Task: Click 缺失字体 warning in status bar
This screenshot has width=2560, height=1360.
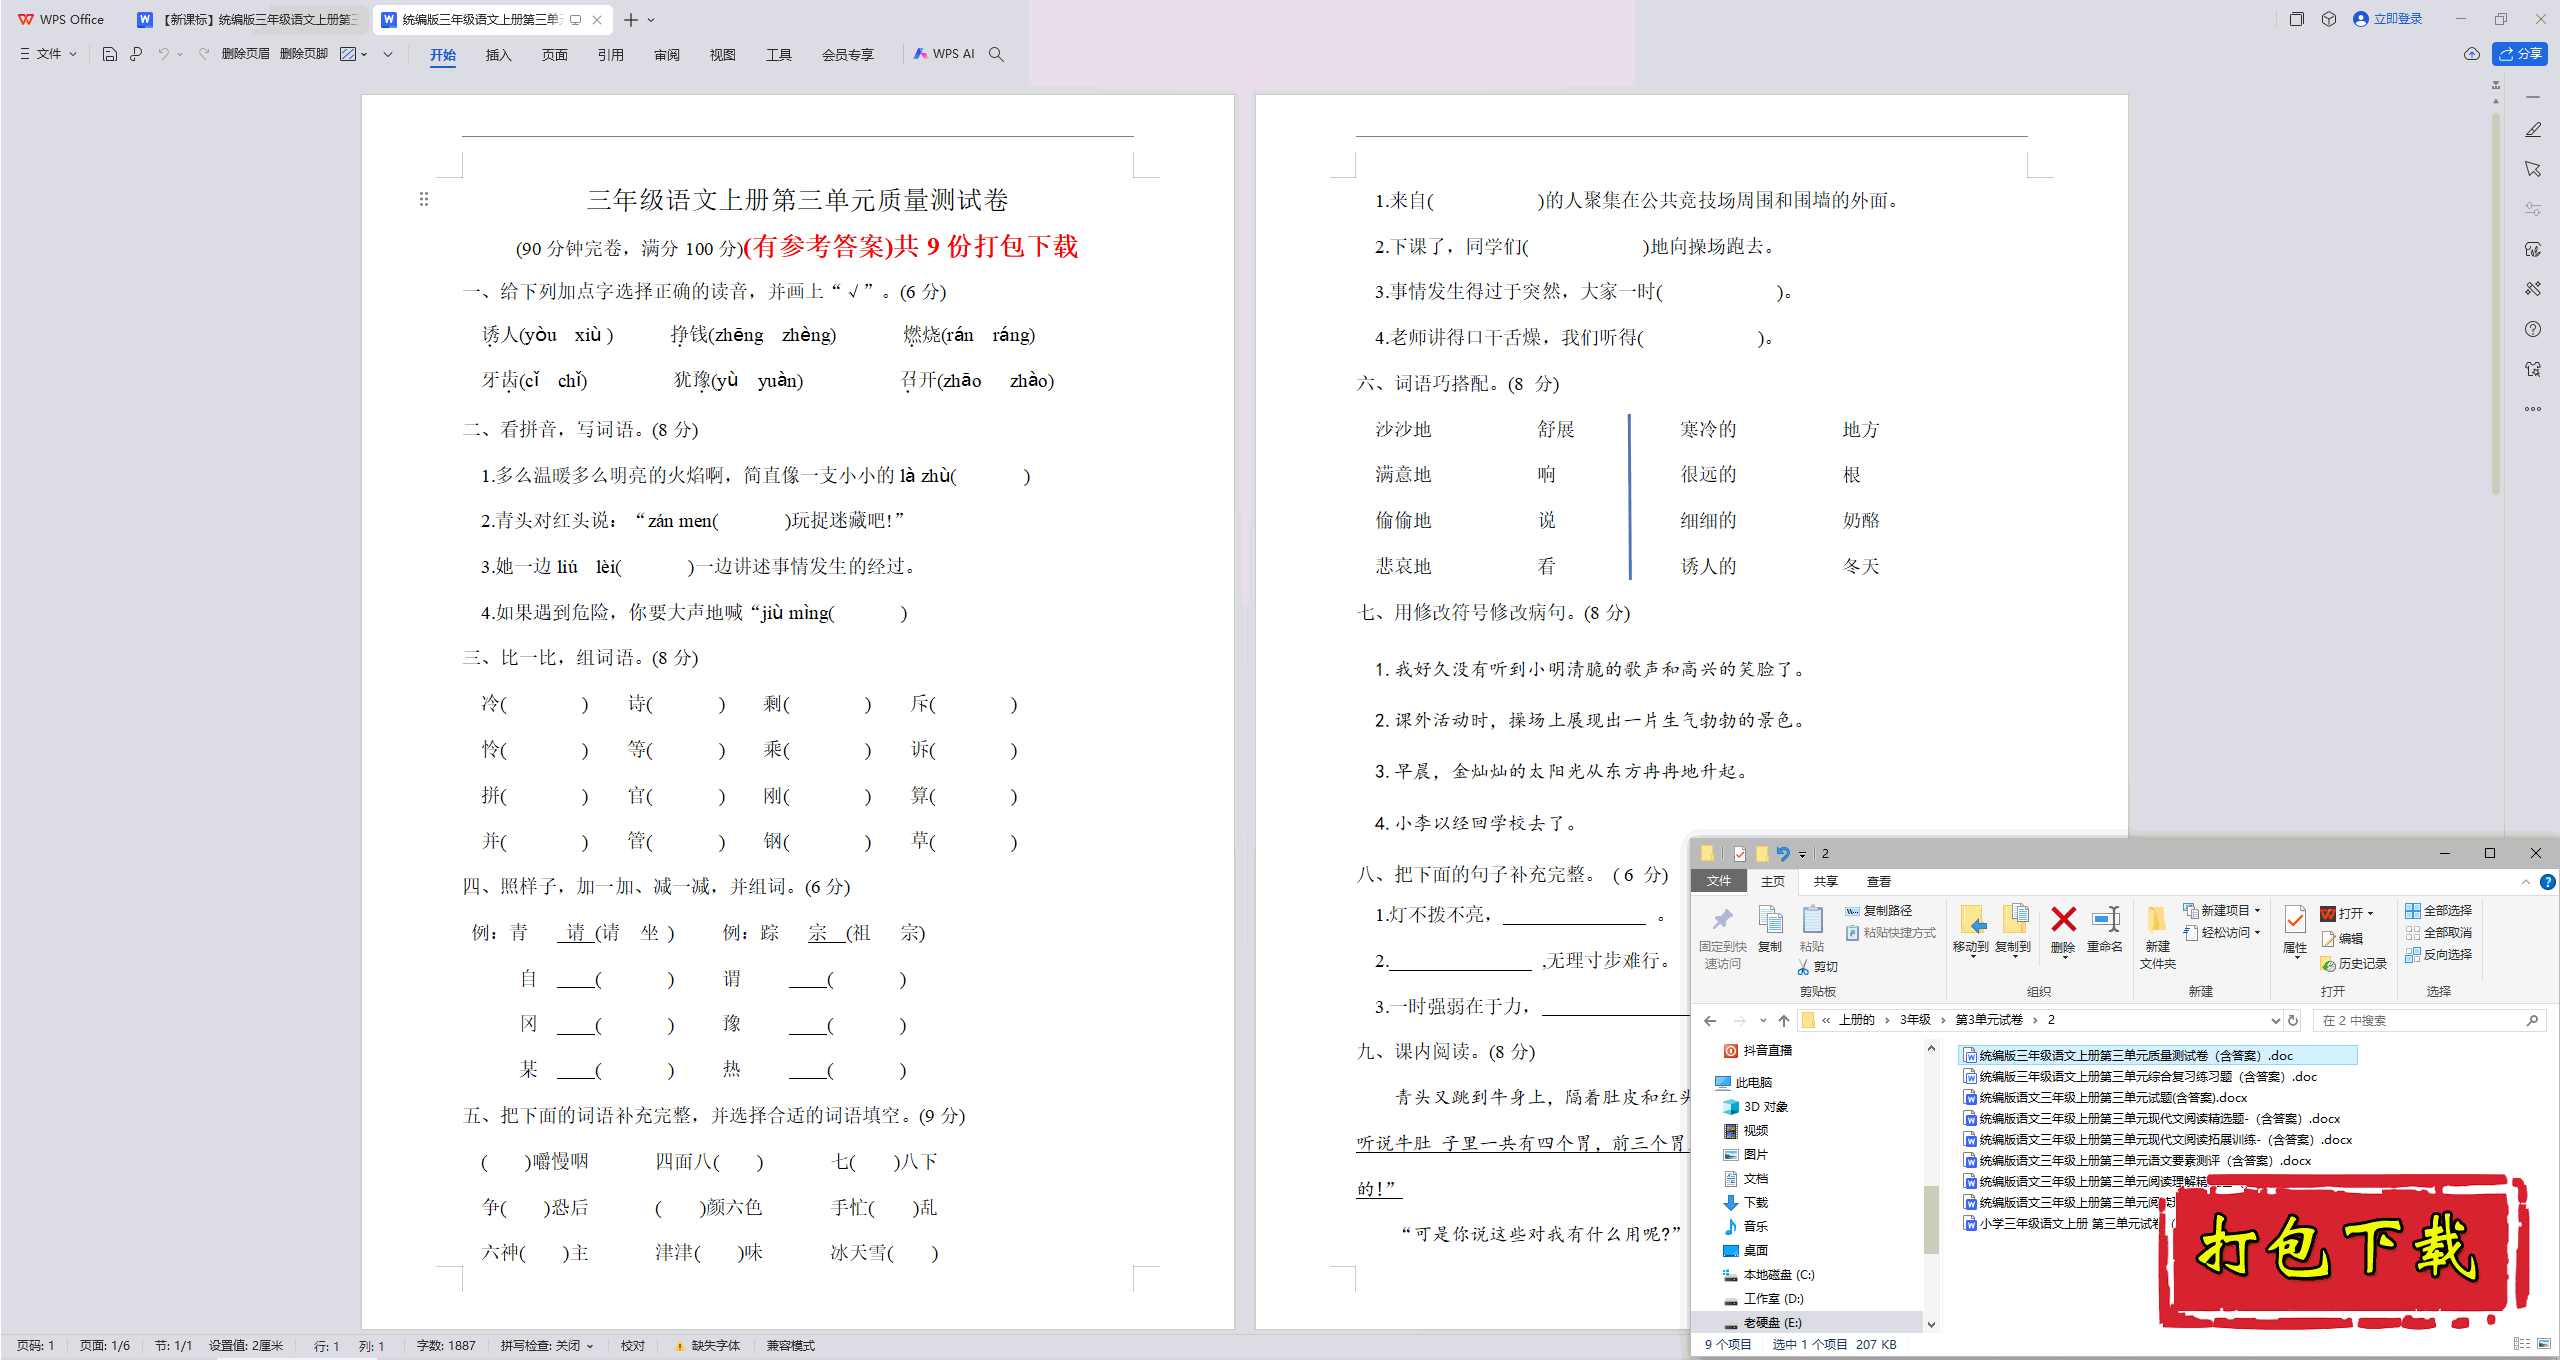Action: [x=707, y=1346]
